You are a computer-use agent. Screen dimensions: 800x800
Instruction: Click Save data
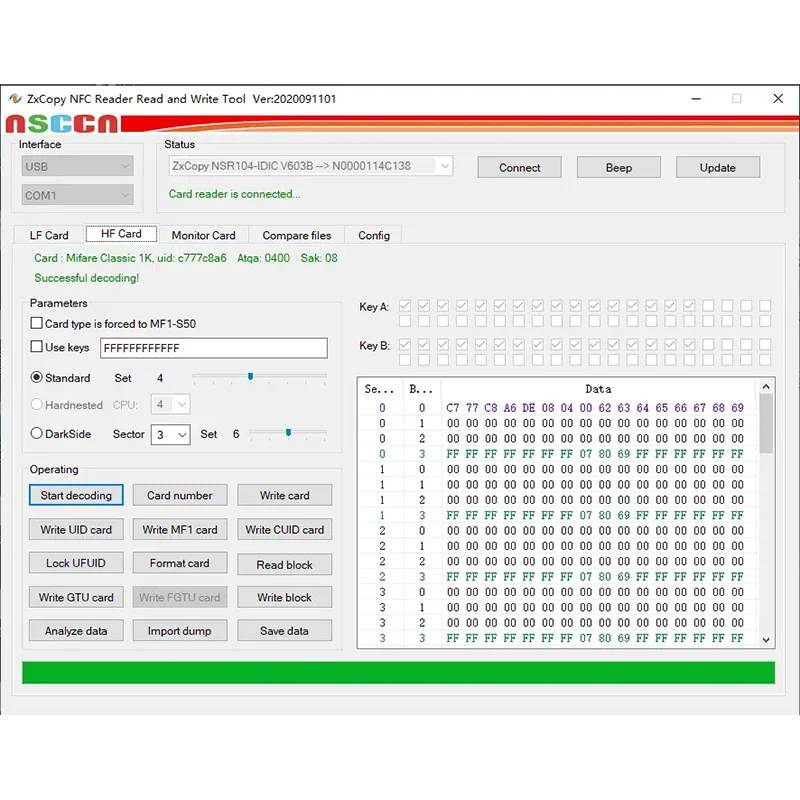285,631
